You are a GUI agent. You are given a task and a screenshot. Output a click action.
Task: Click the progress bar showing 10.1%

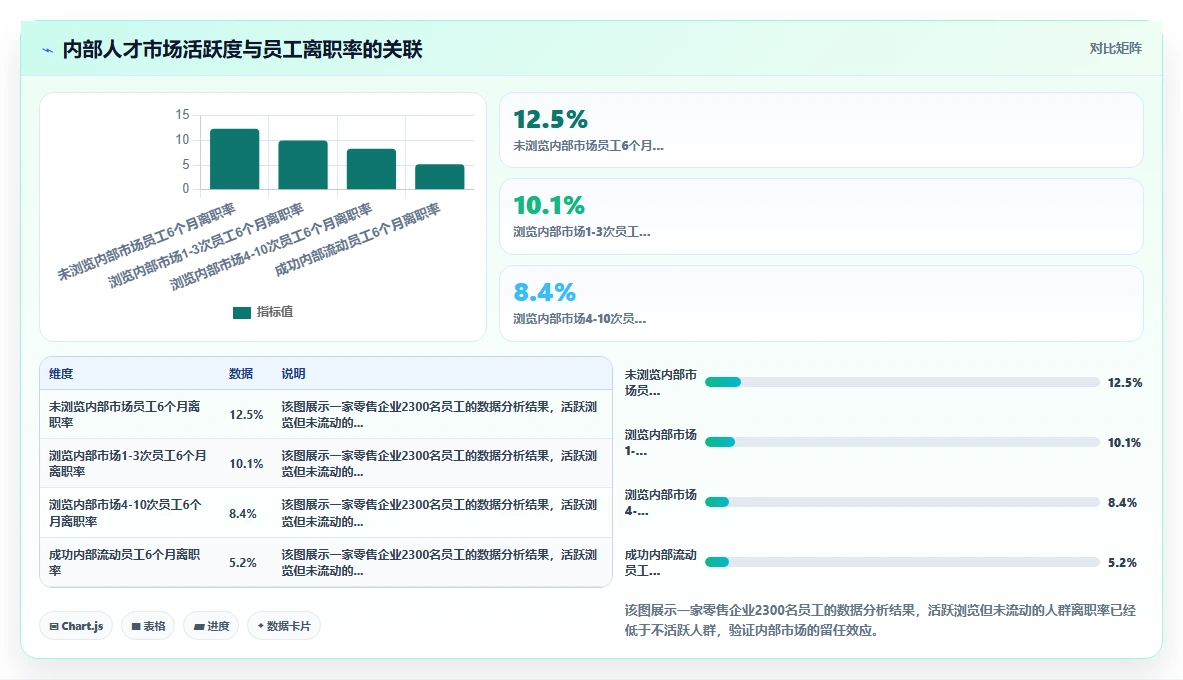click(x=902, y=442)
